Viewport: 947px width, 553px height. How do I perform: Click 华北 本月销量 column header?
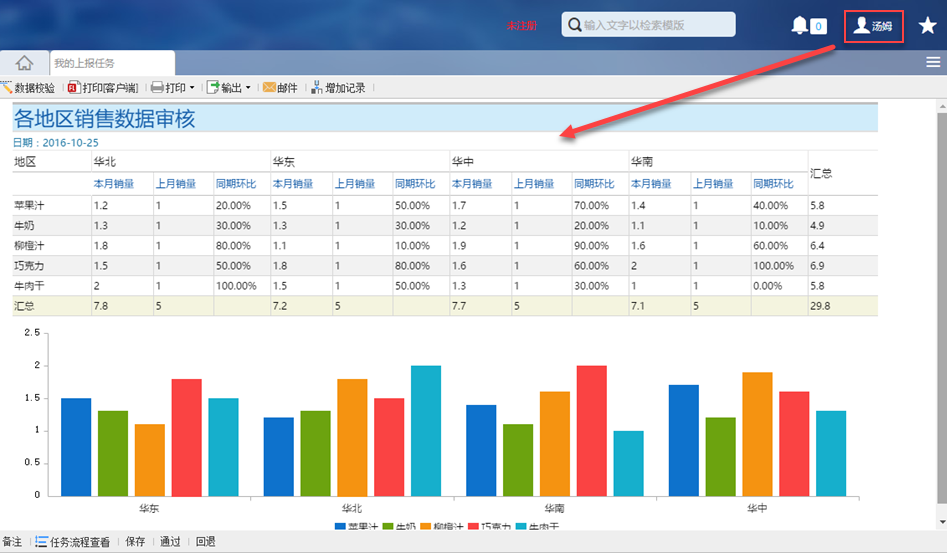[x=114, y=184]
